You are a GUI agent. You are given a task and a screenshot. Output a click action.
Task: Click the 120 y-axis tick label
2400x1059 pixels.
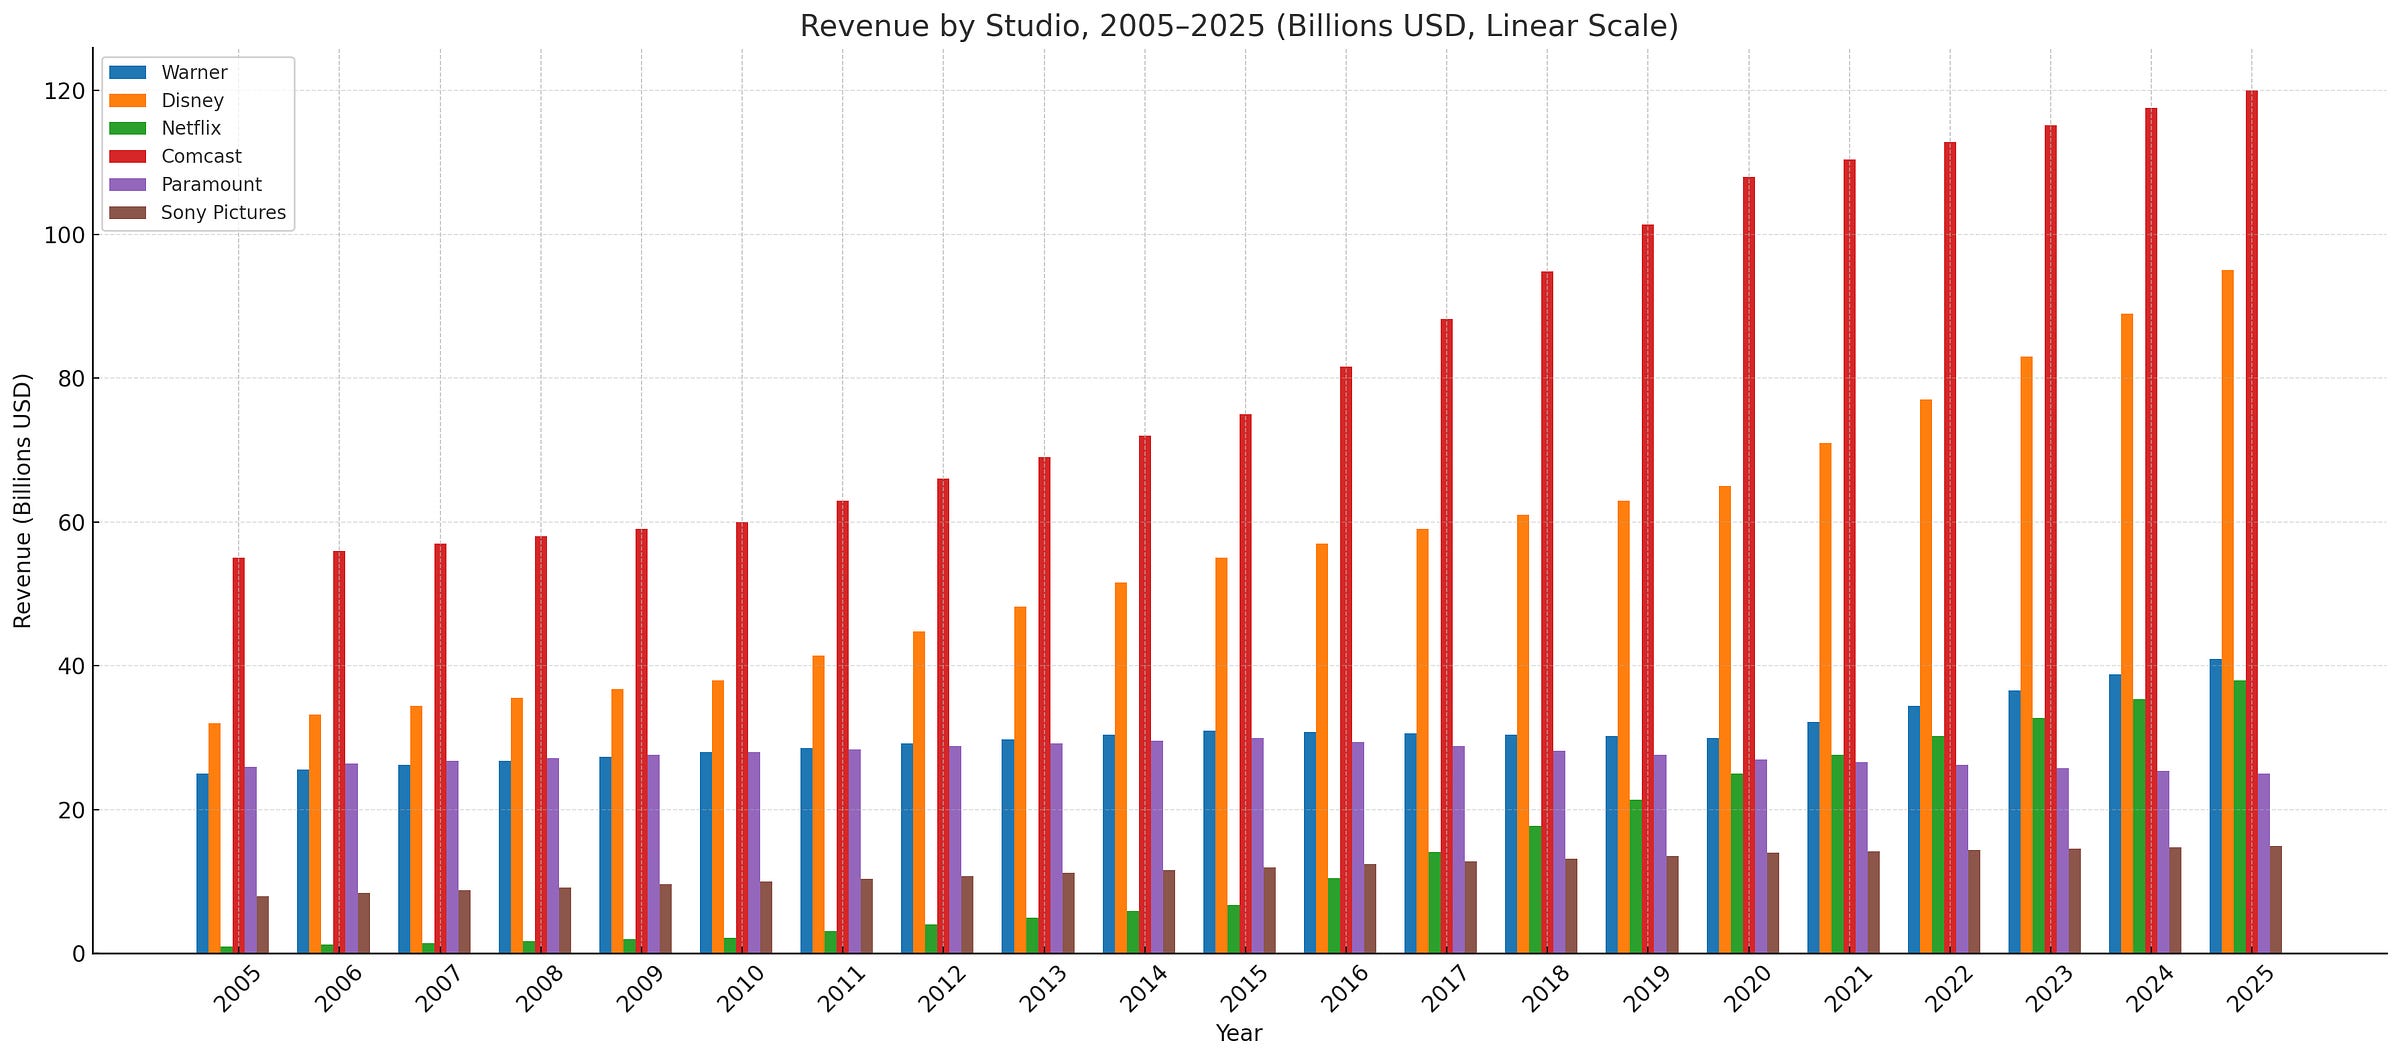pyautogui.click(x=65, y=91)
